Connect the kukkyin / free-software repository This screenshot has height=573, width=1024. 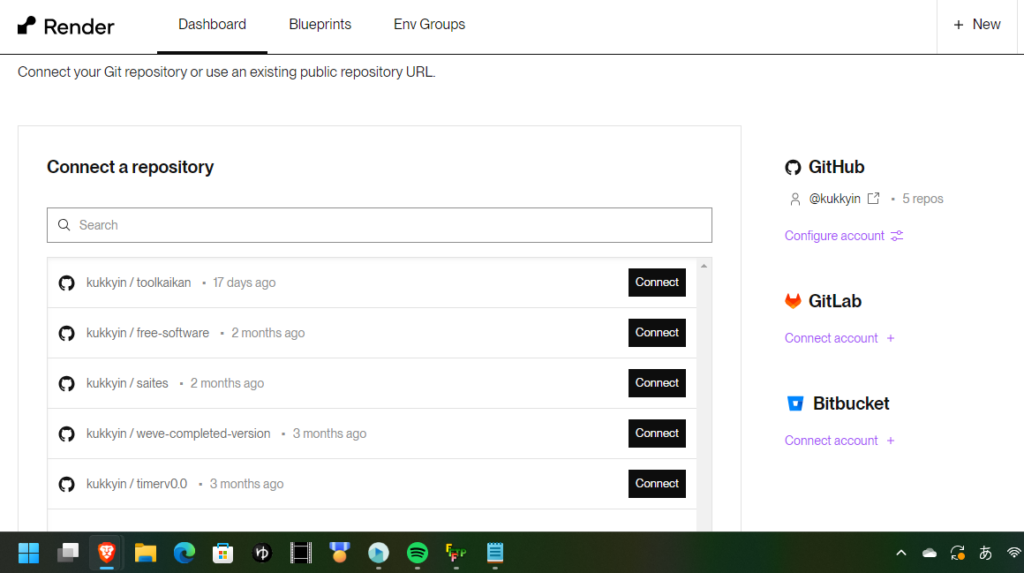[657, 333]
